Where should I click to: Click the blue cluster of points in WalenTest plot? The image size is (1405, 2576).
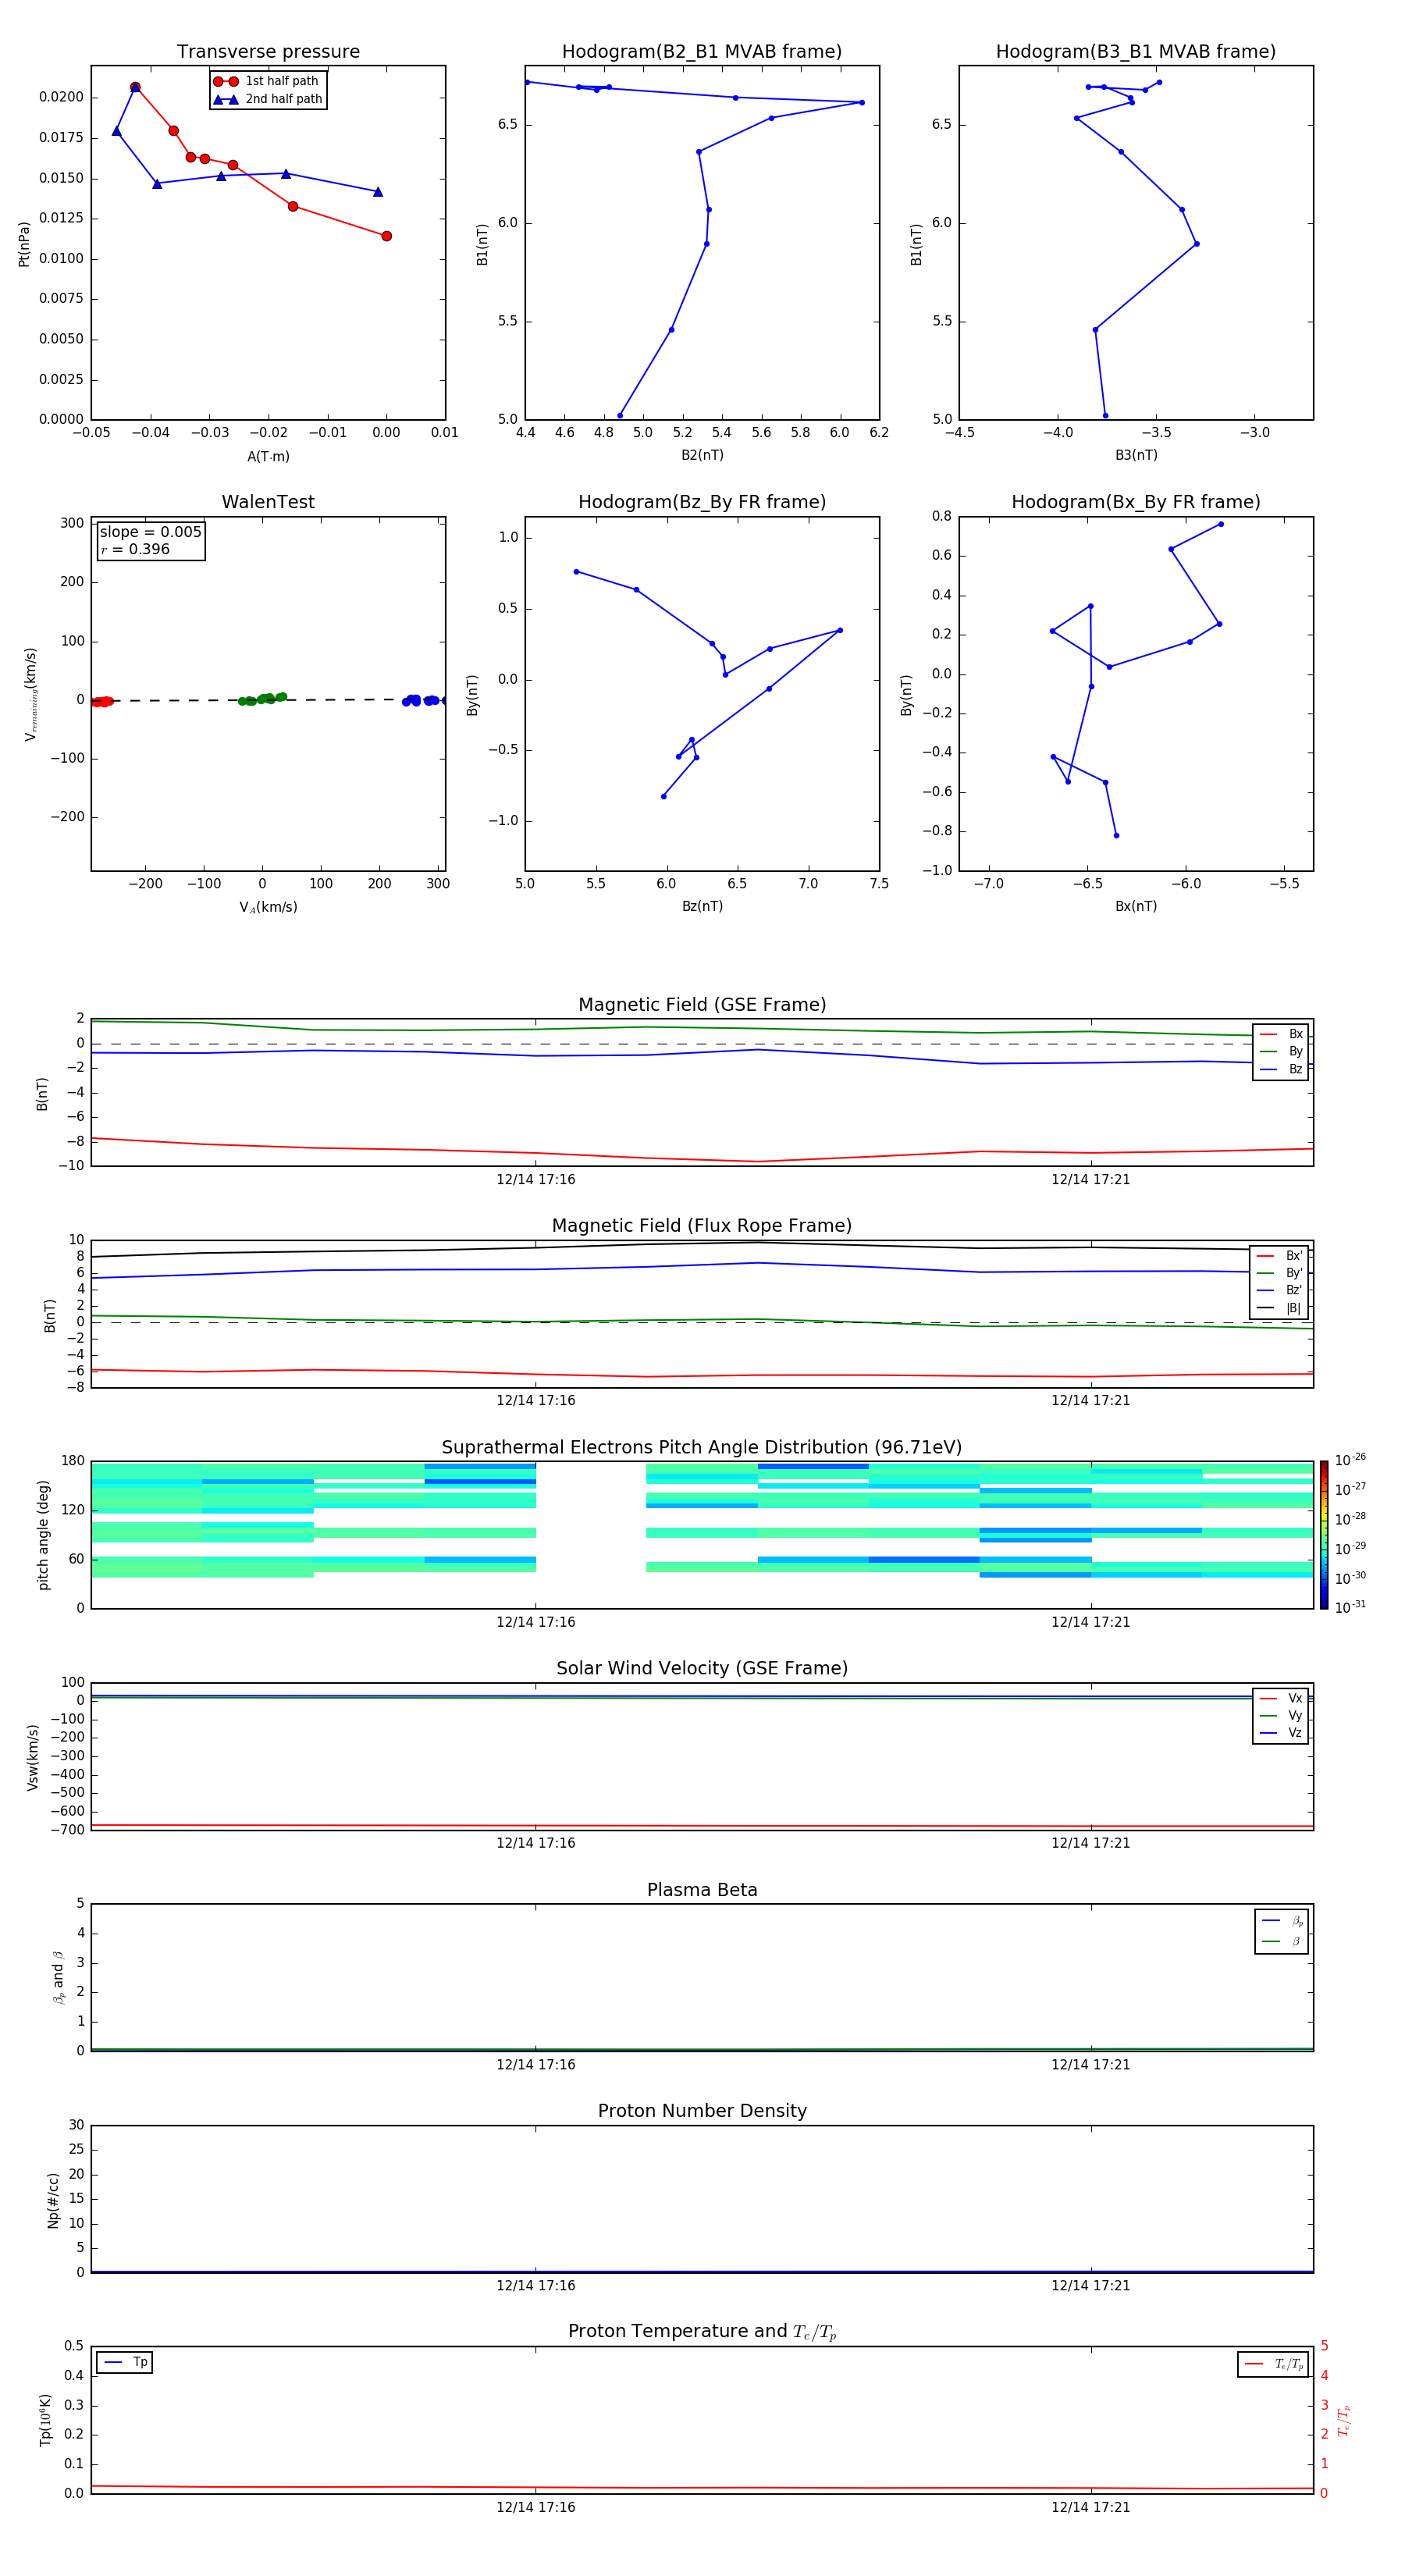point(423,700)
